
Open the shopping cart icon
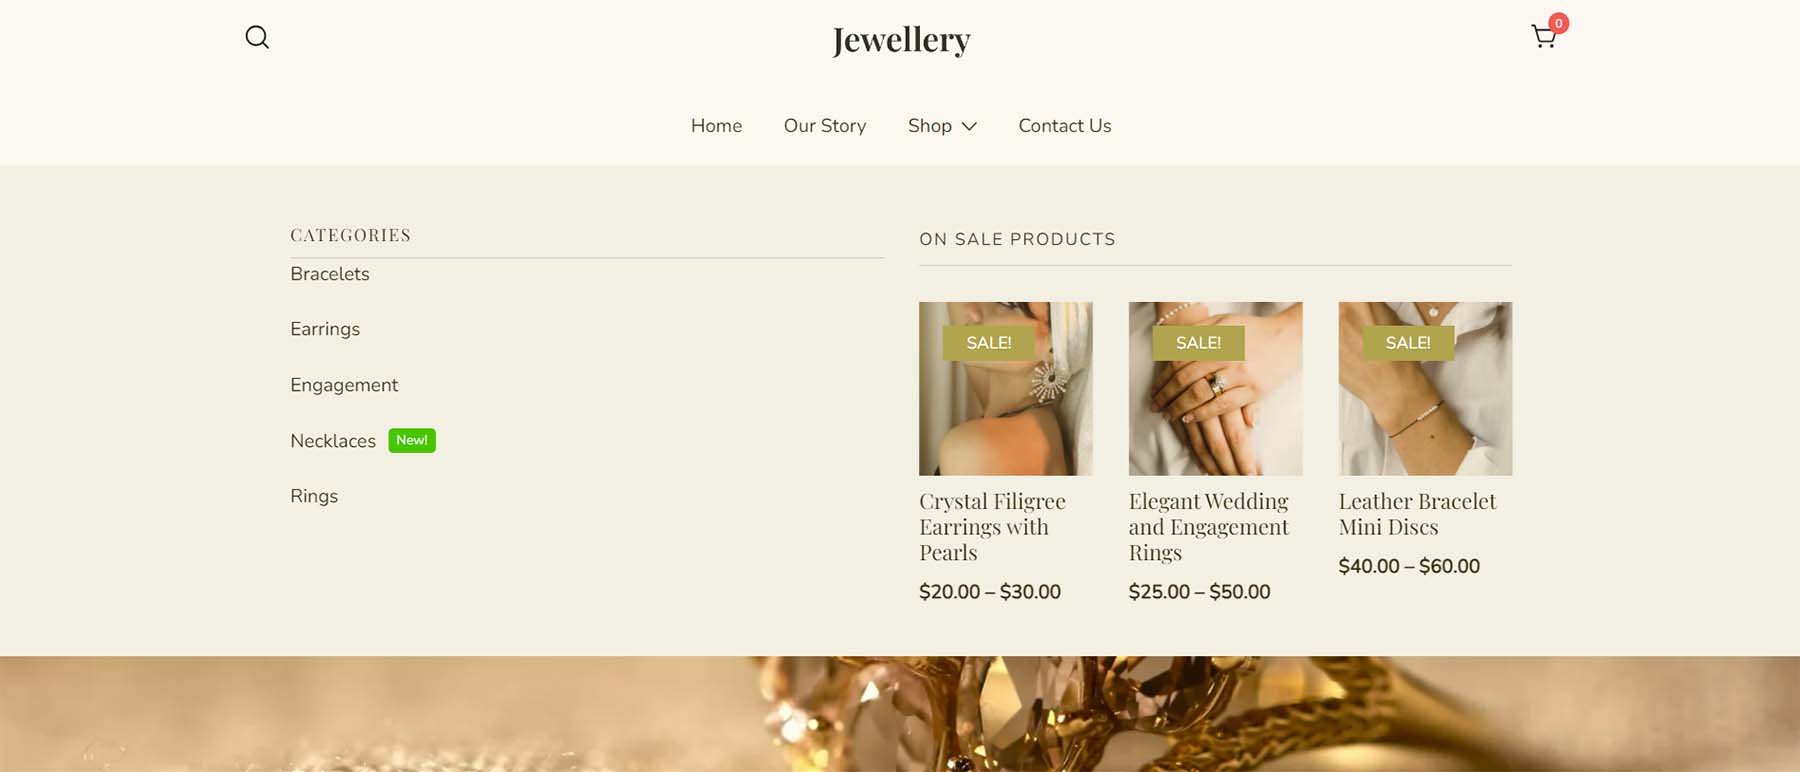point(1543,38)
